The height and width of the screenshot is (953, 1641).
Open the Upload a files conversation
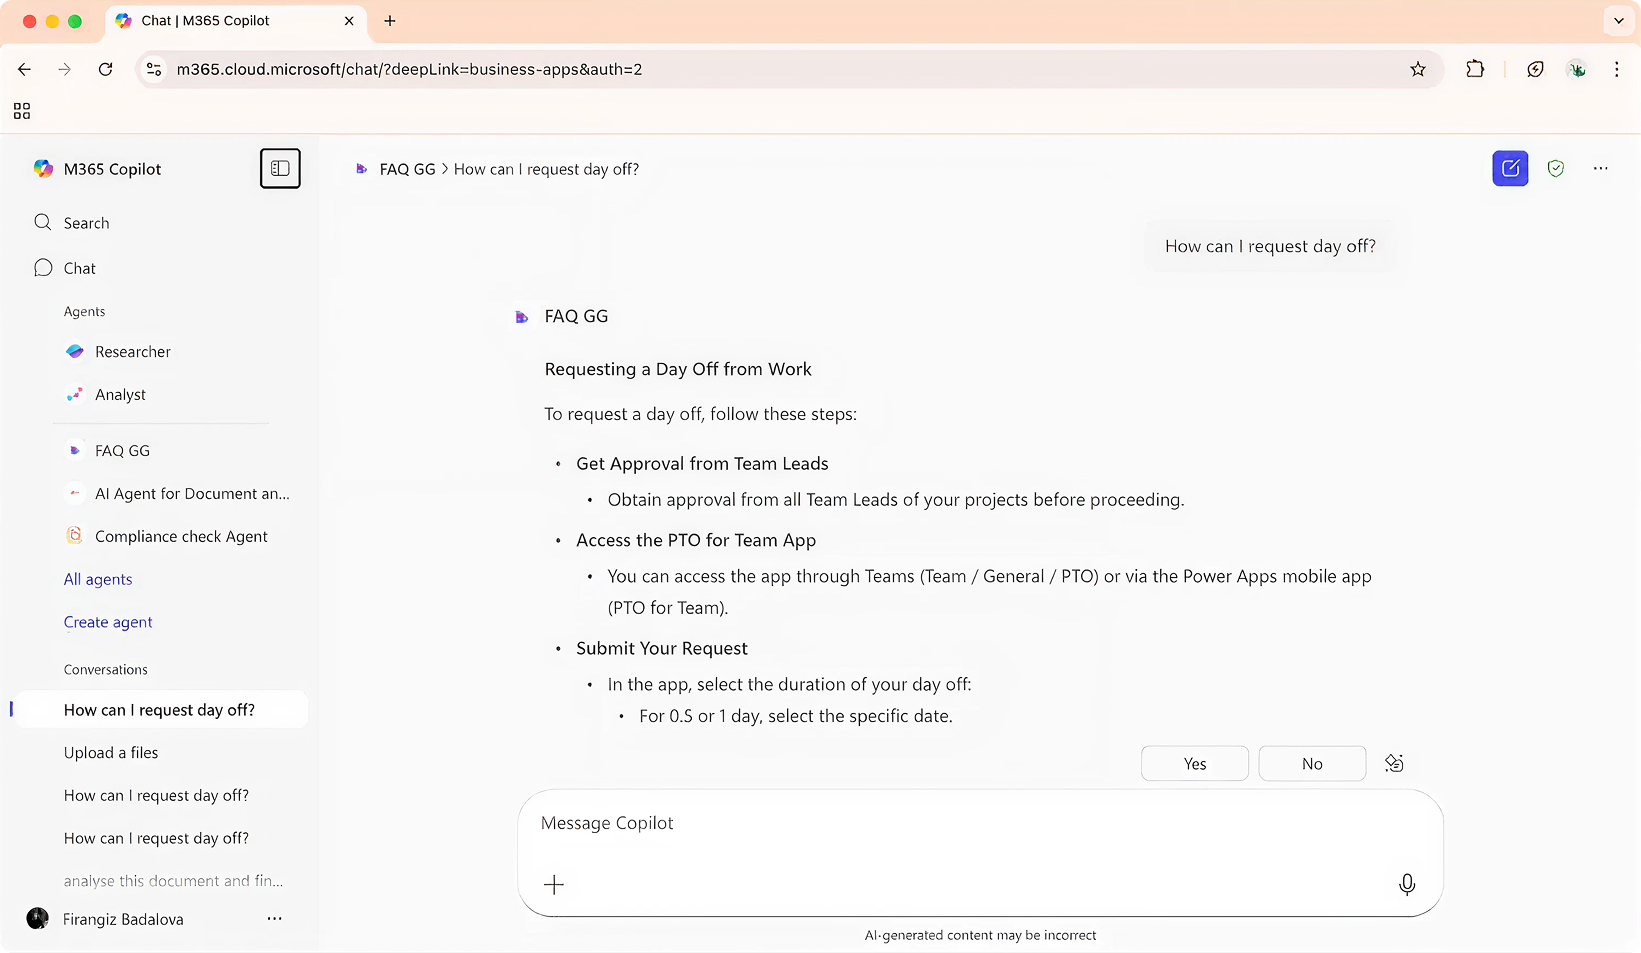111,753
